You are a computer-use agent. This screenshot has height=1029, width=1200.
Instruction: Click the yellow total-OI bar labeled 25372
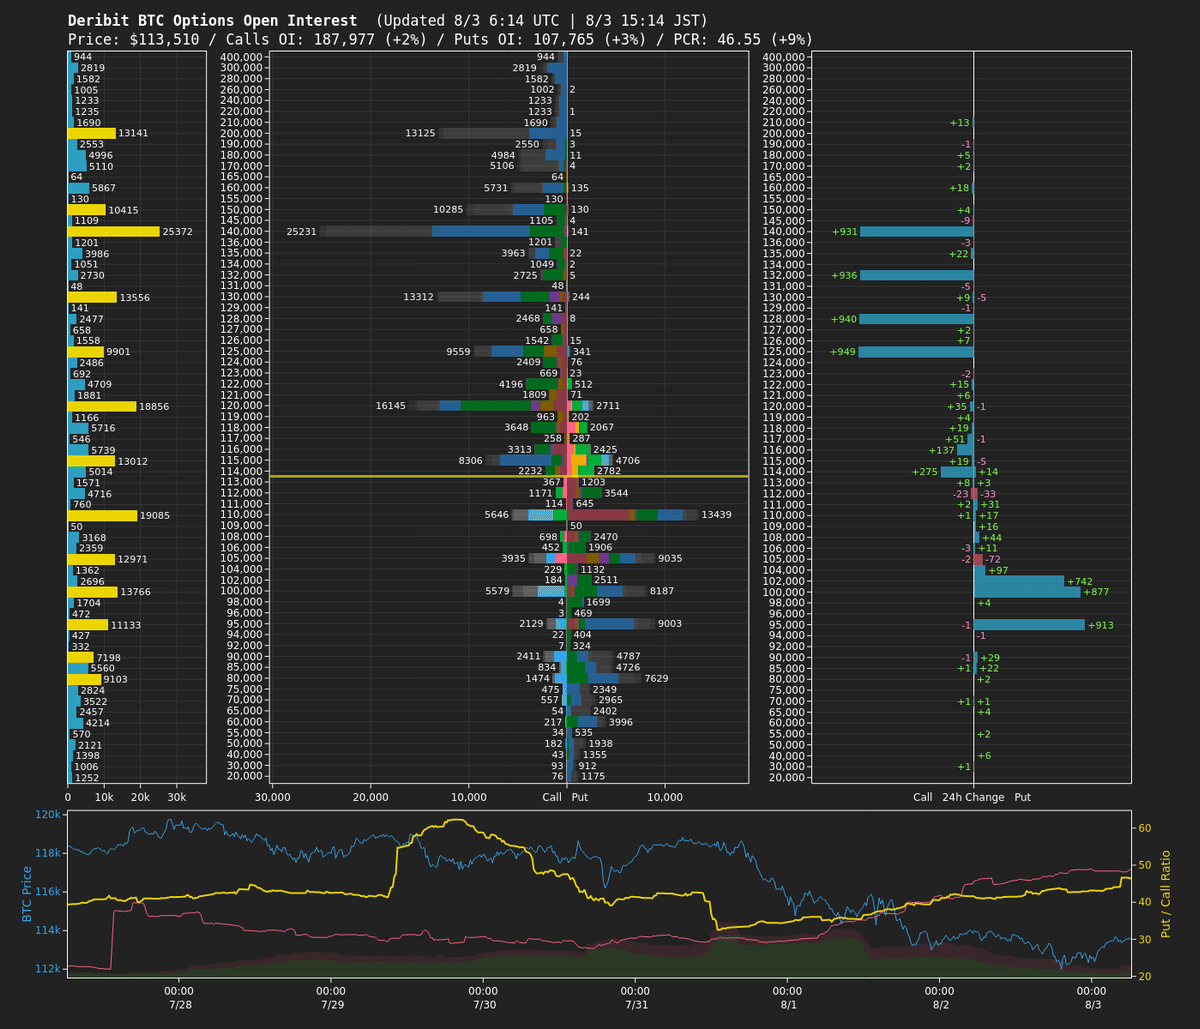click(113, 231)
